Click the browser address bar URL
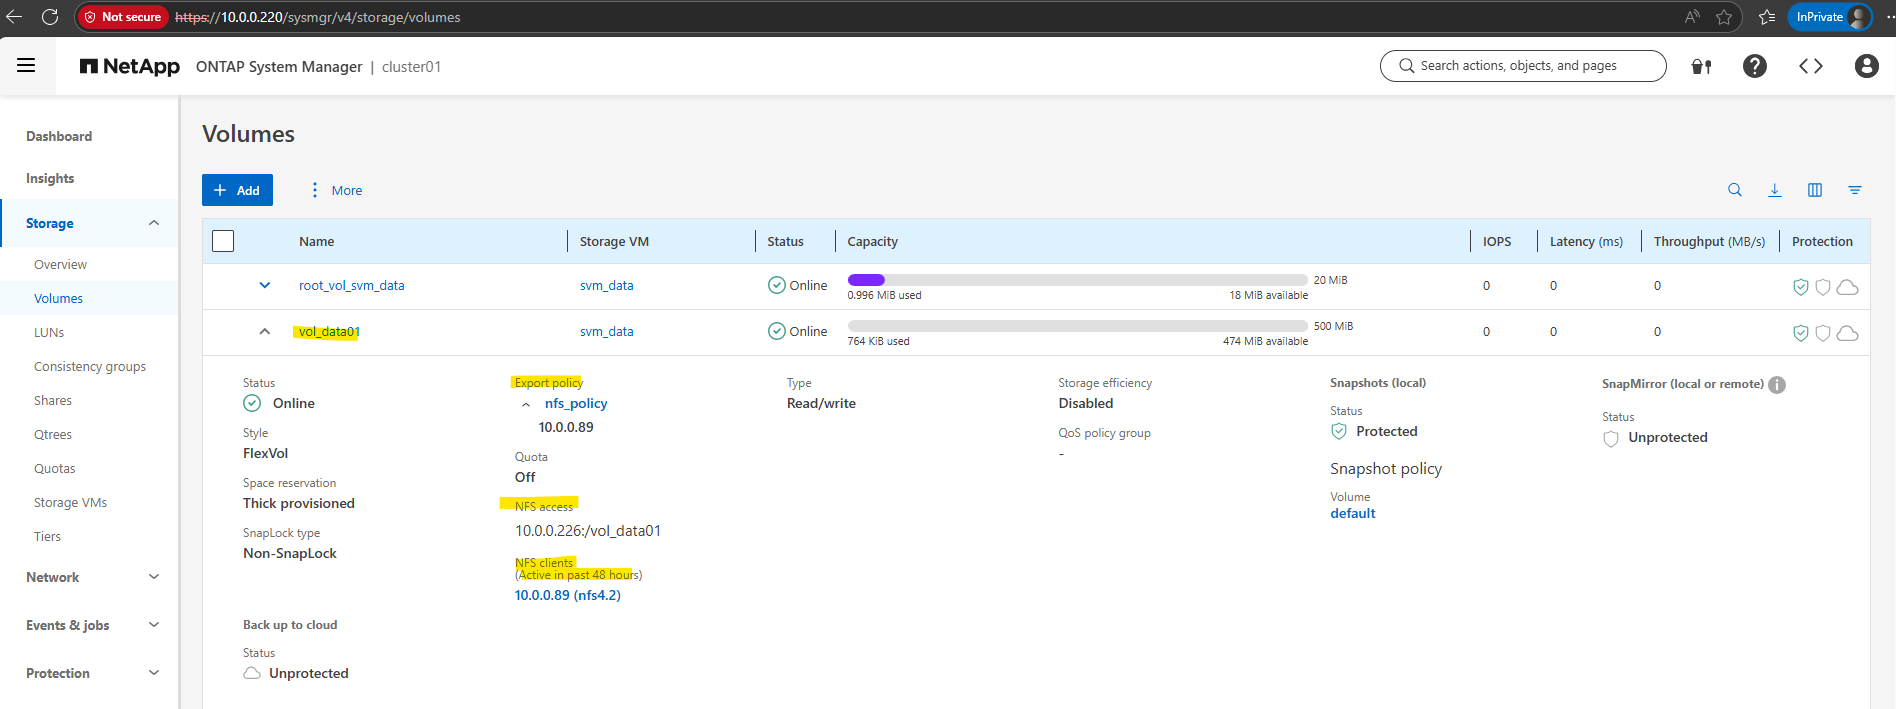This screenshot has width=1896, height=709. tap(318, 17)
